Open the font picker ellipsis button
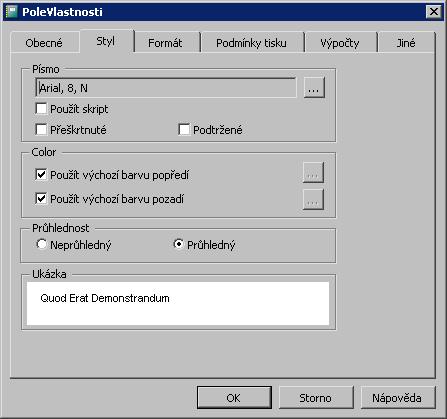447x419 pixels. [x=314, y=88]
